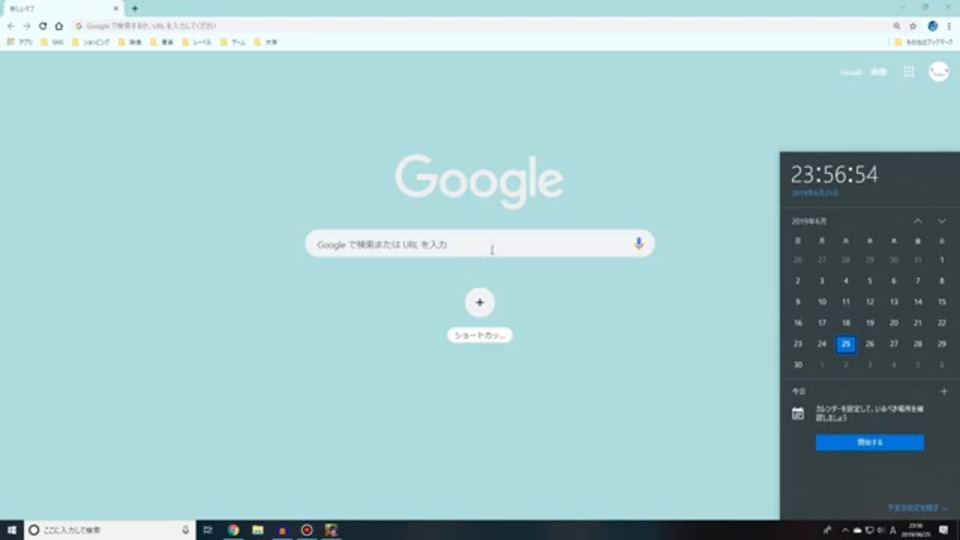
Task: Click the taskbar search microphone icon
Action: 186,530
